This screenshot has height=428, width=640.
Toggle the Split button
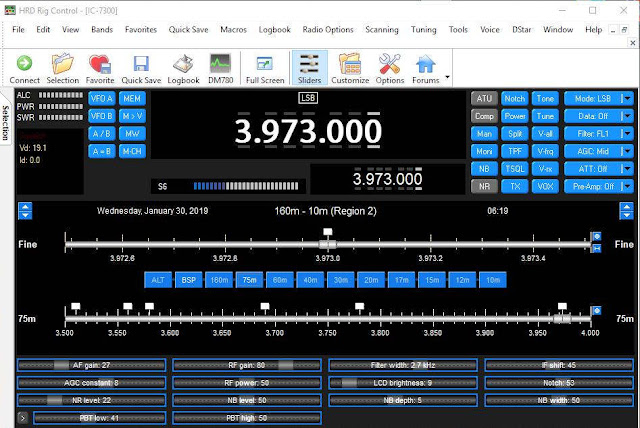tap(515, 134)
